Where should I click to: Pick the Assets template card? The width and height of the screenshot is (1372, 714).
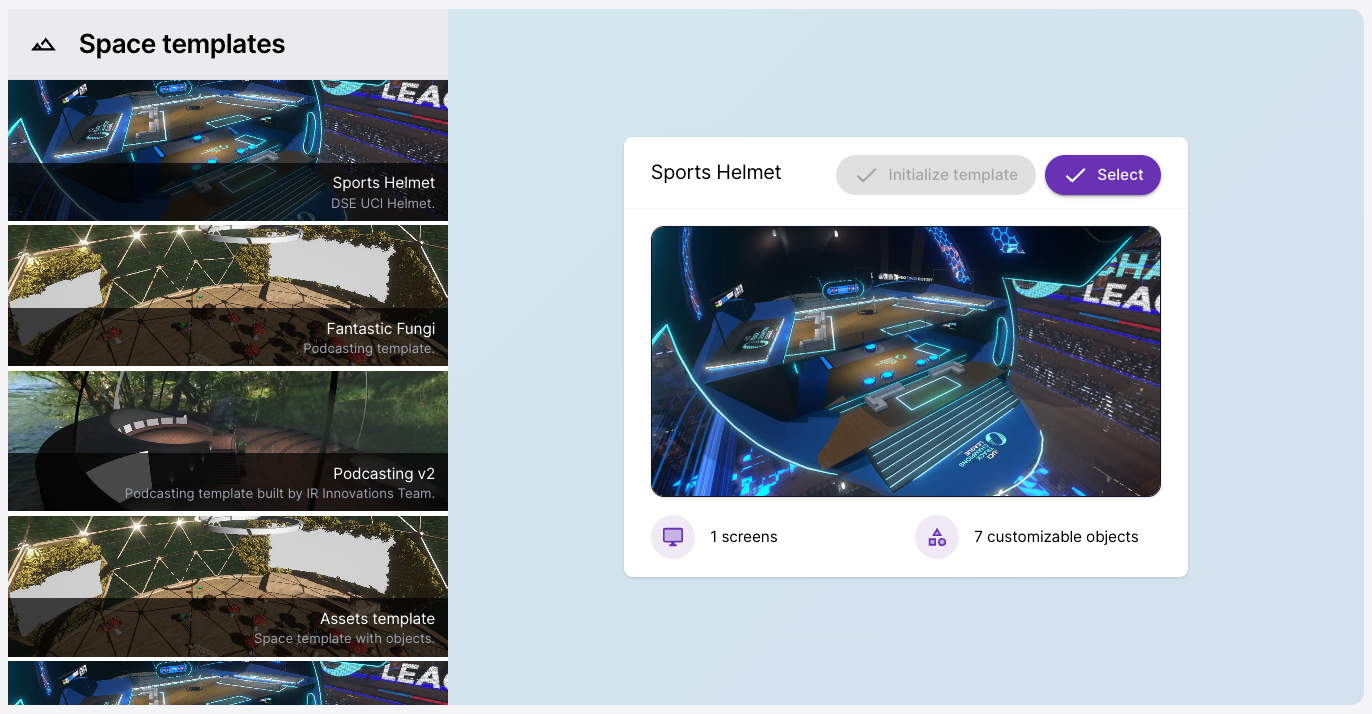pyautogui.click(x=228, y=586)
